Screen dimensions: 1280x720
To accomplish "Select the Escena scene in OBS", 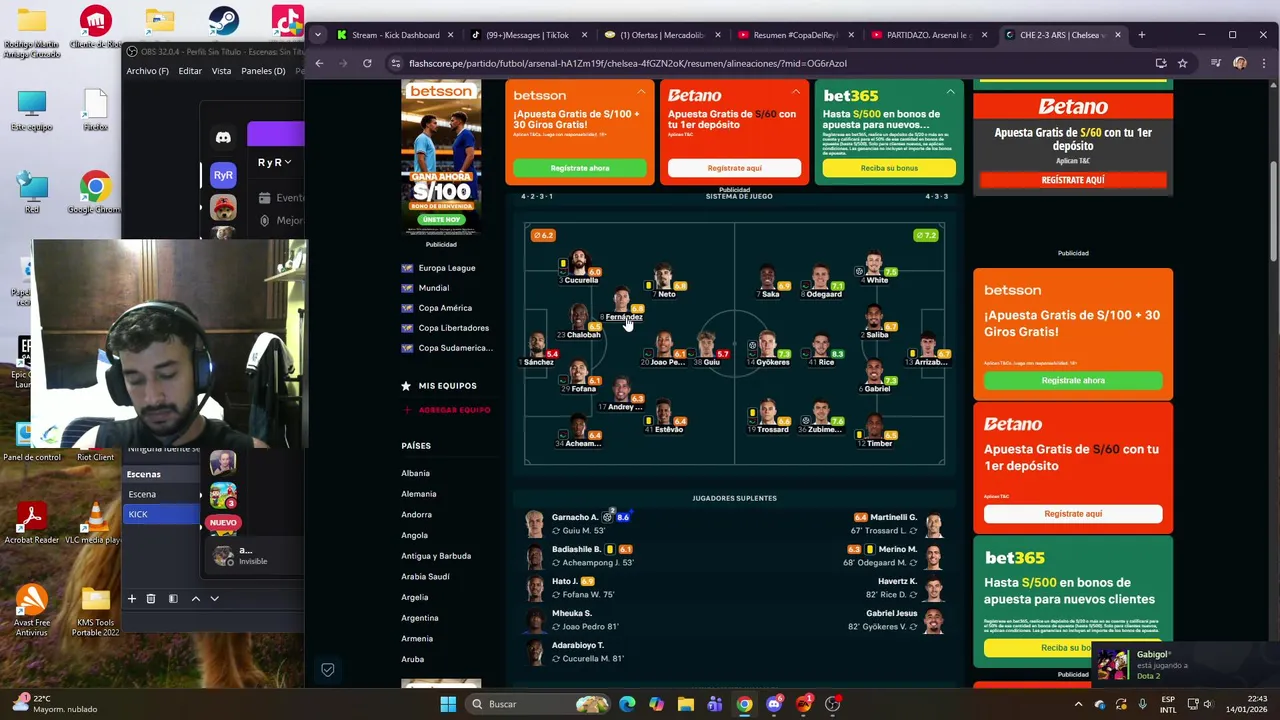I will [162, 494].
